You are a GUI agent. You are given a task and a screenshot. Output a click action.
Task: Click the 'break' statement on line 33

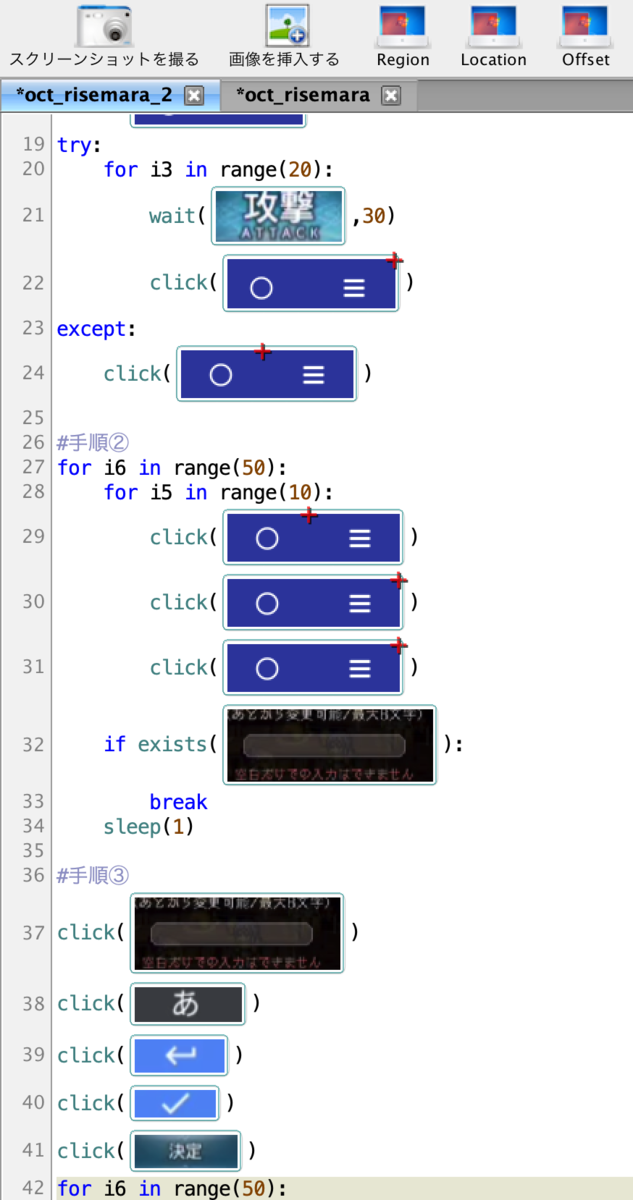[179, 802]
